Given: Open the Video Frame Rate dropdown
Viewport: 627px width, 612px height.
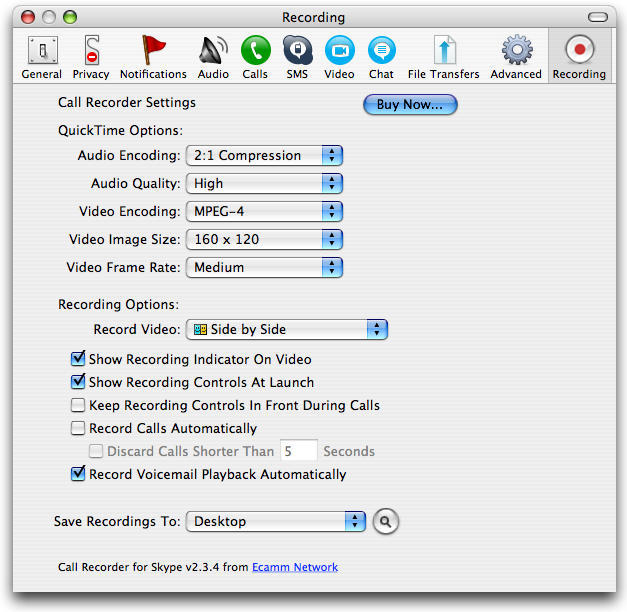Looking at the screenshot, I should tap(264, 268).
